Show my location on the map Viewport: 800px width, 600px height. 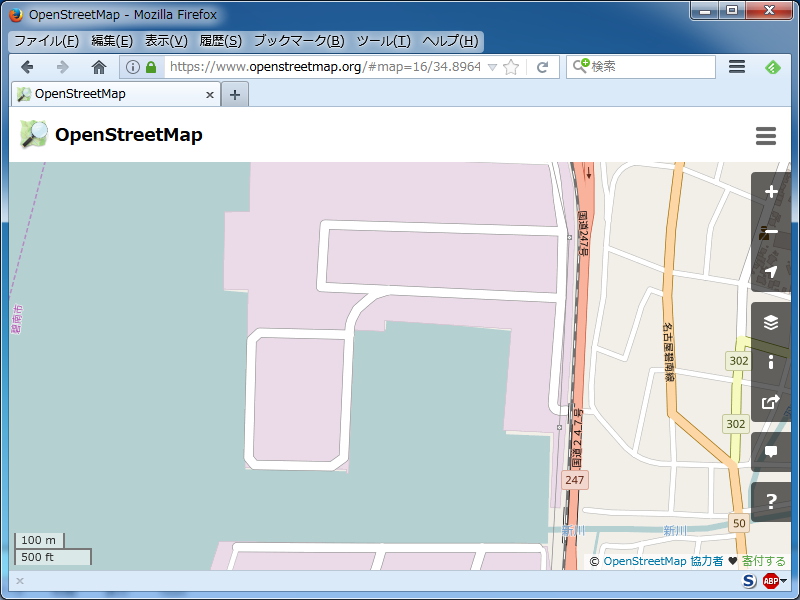click(x=771, y=271)
